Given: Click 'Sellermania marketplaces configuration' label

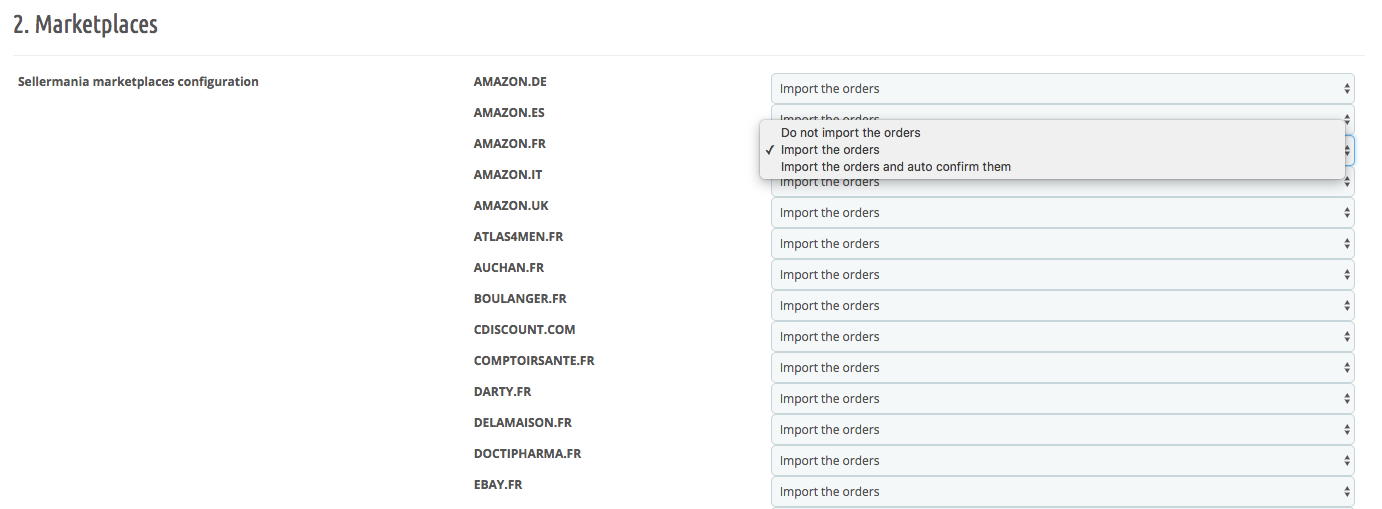Looking at the screenshot, I should tap(138, 82).
